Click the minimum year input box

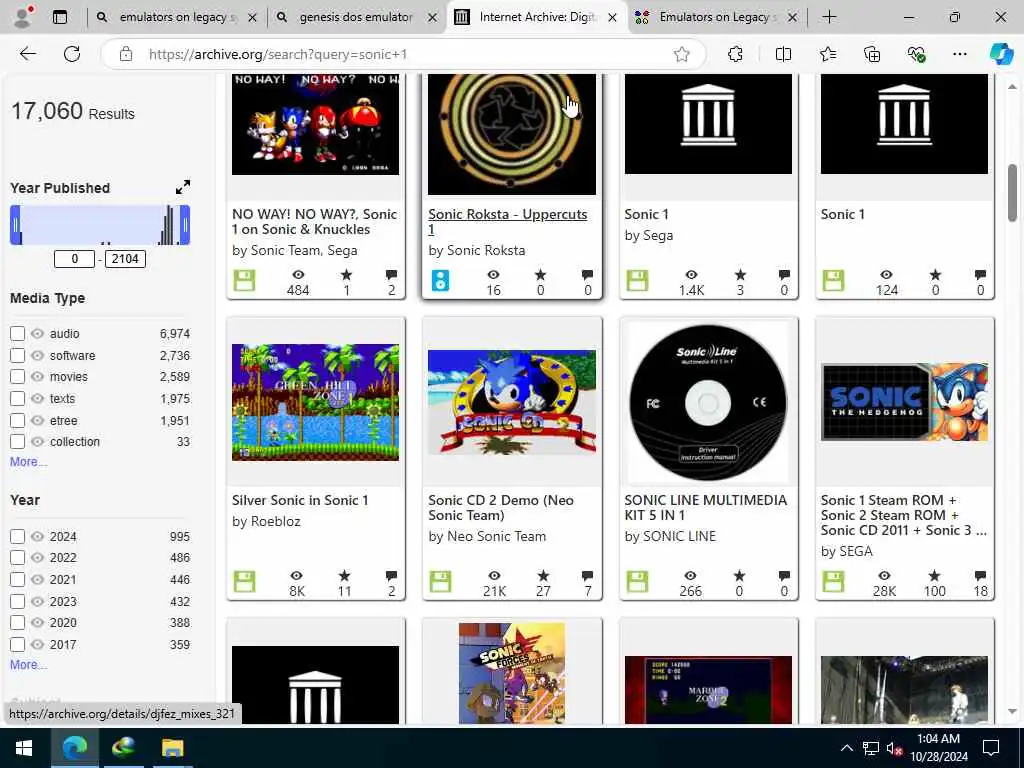pyautogui.click(x=74, y=259)
